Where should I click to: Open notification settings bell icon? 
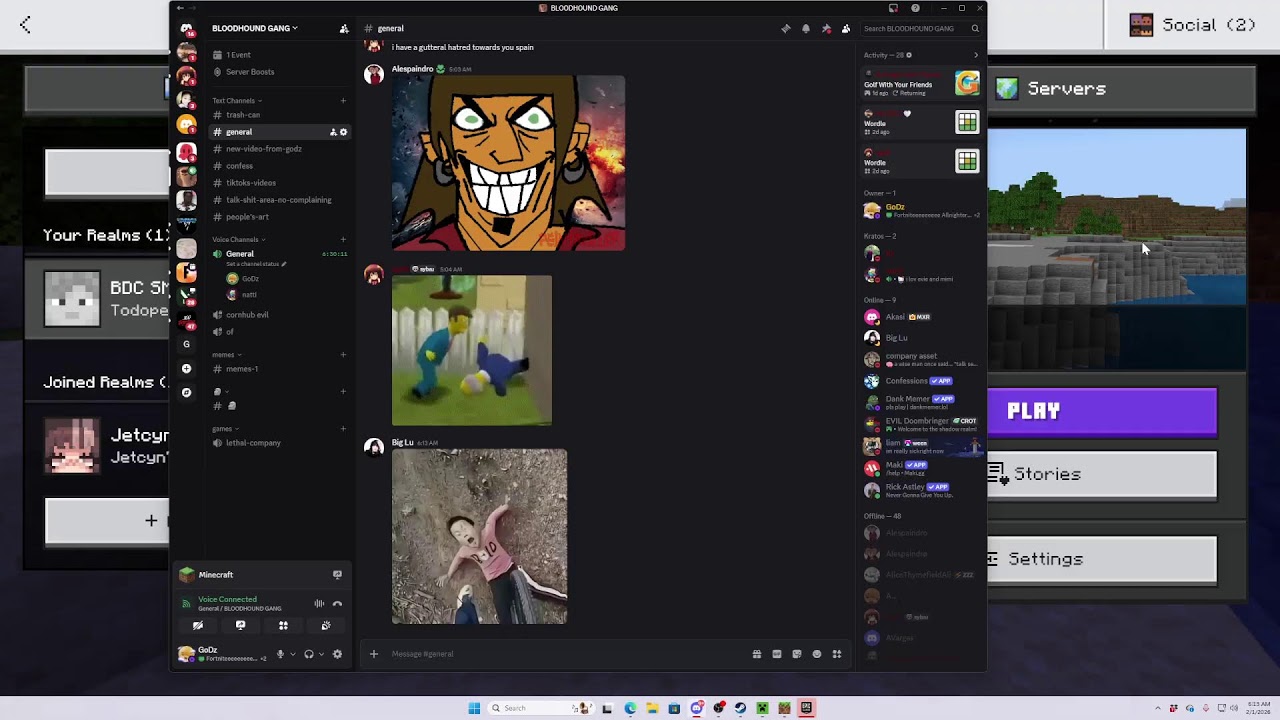point(806,29)
